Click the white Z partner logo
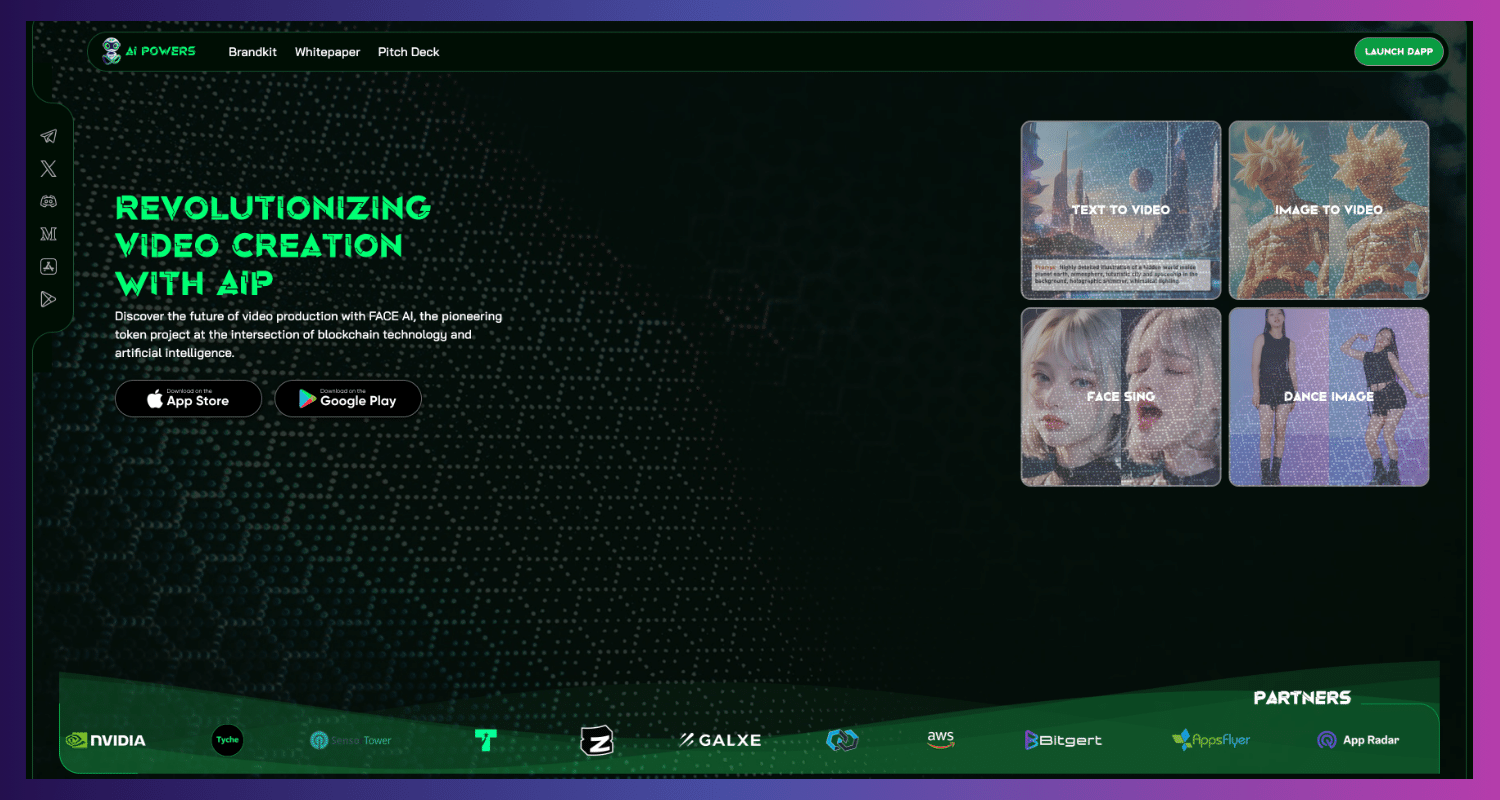 point(596,740)
